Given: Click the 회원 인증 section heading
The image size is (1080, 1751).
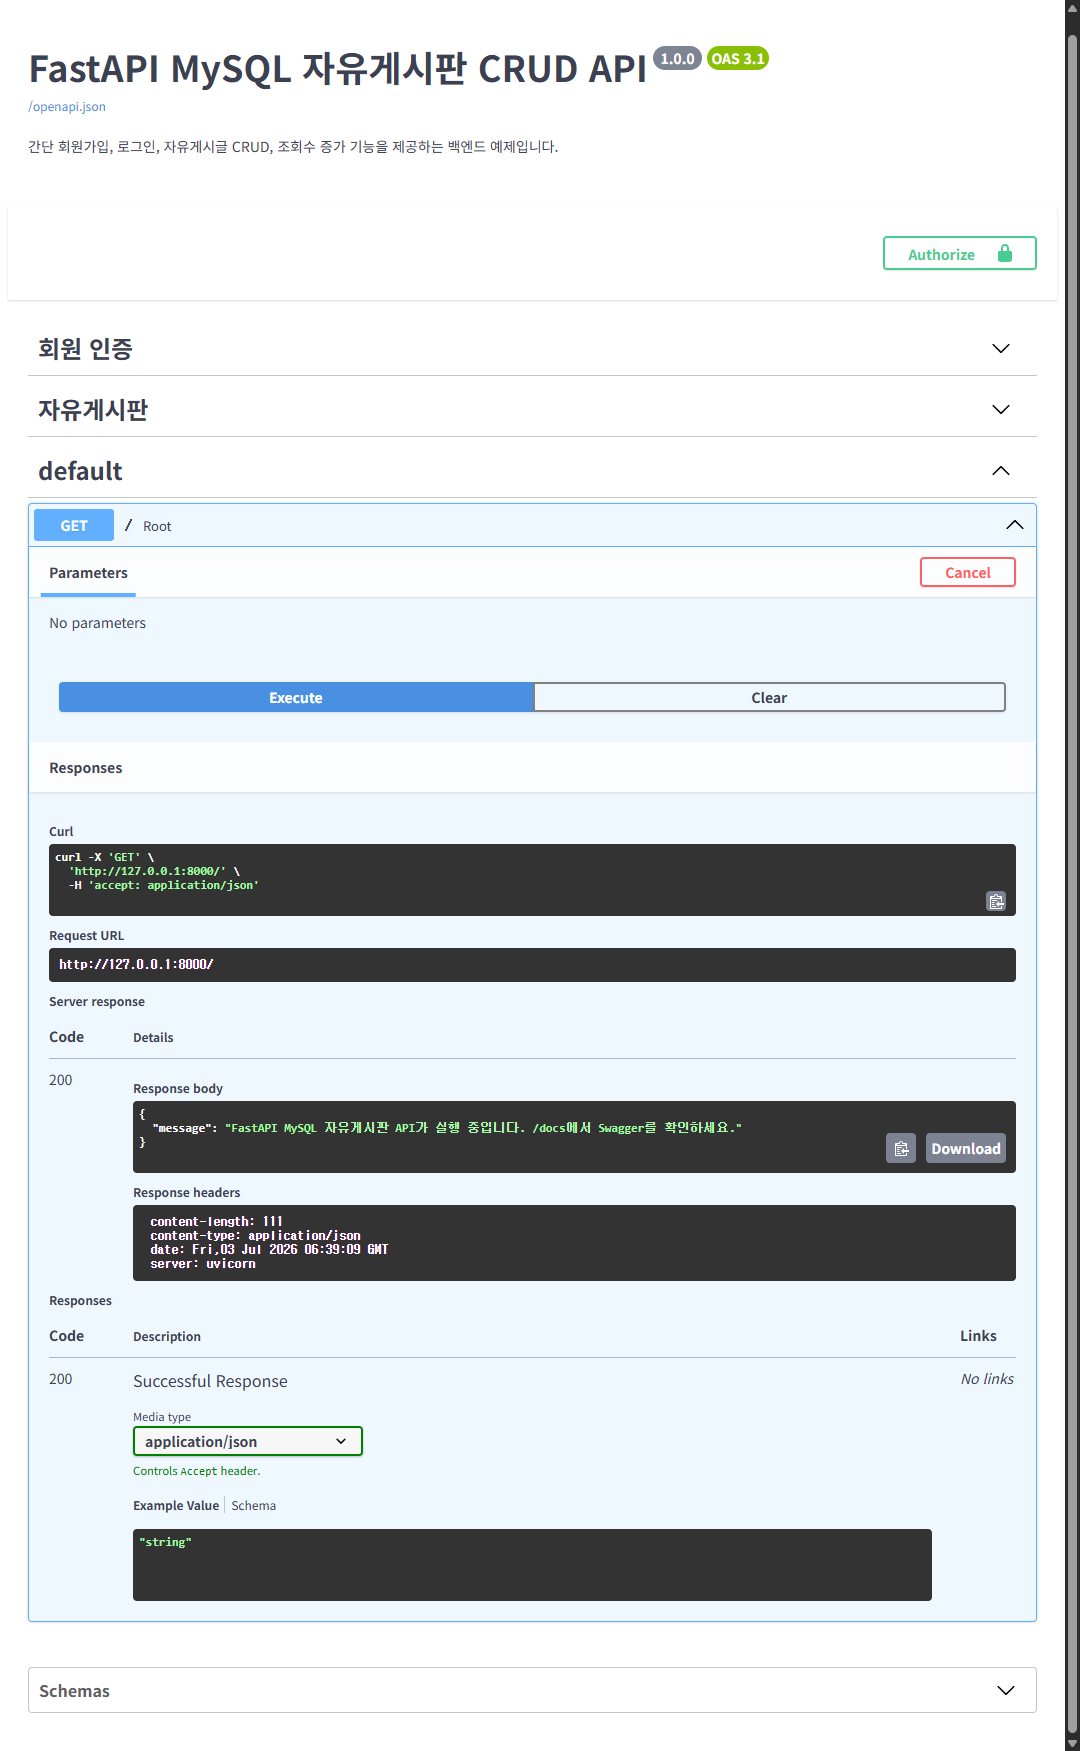Looking at the screenshot, I should tap(85, 348).
